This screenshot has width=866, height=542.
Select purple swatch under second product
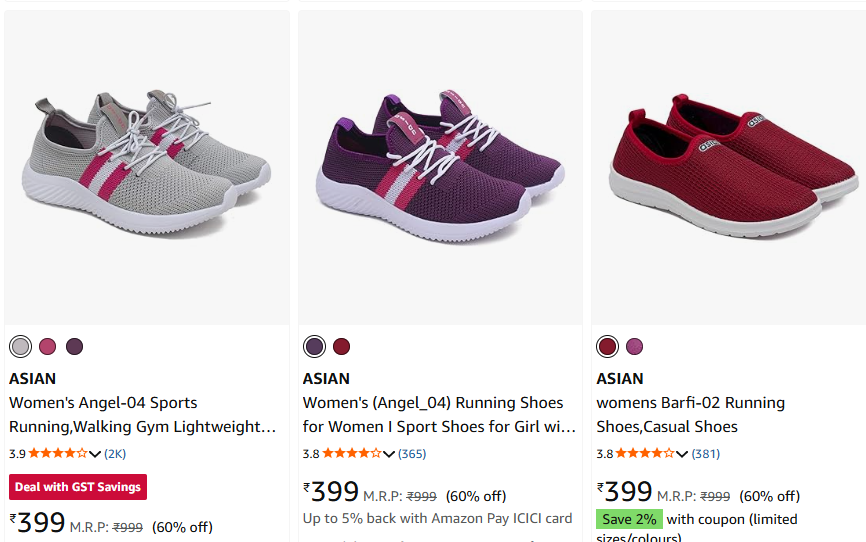pos(314,347)
